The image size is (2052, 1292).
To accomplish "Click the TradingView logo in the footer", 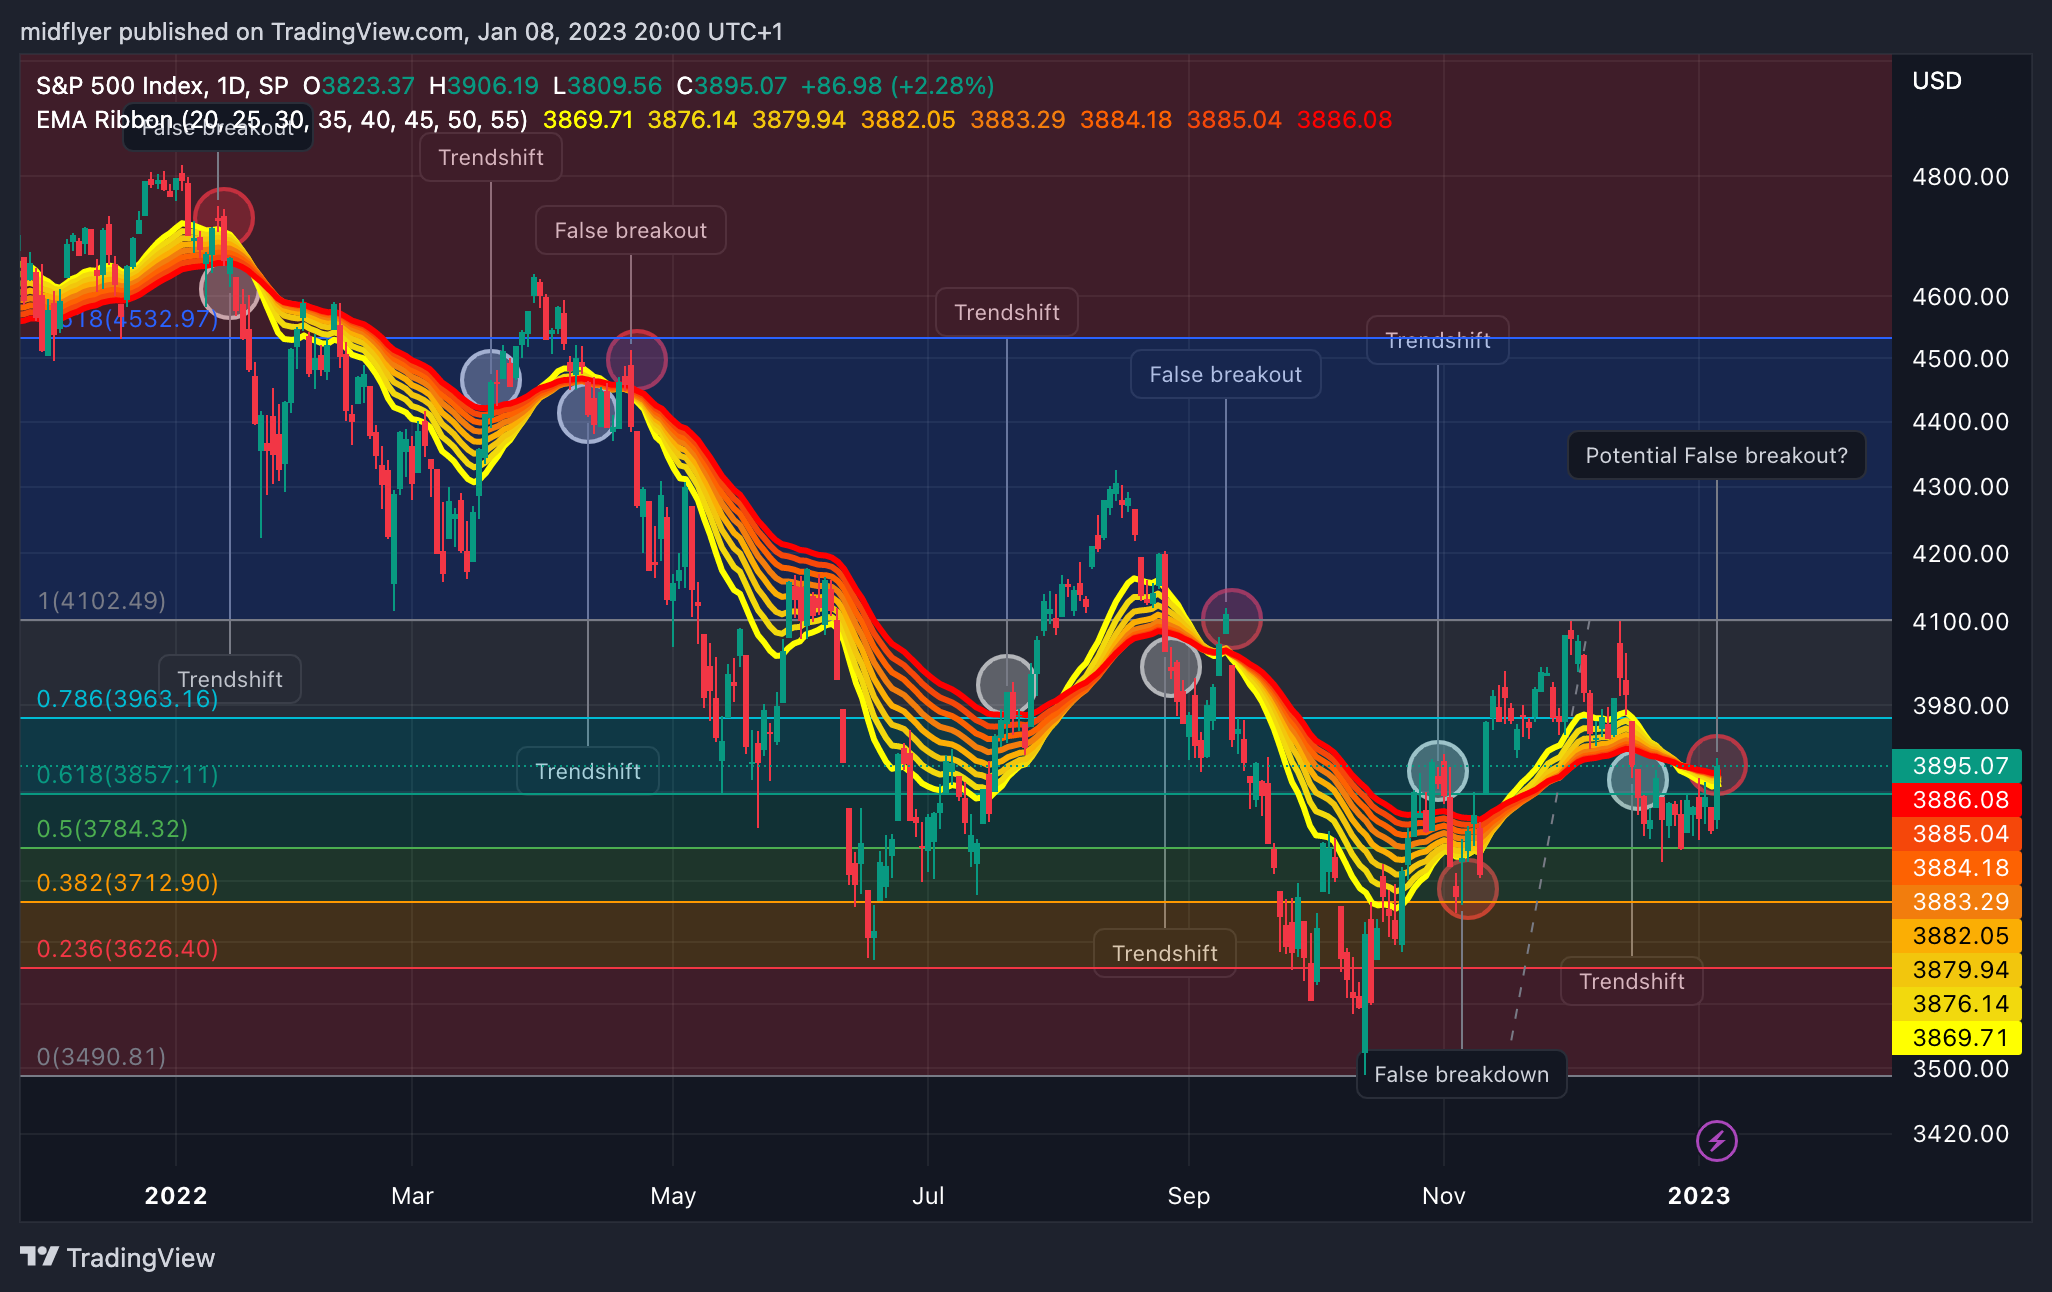I will coord(118,1258).
